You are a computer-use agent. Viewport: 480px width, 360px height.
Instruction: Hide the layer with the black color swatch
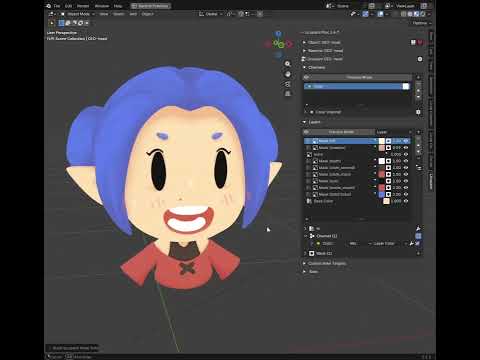406,181
